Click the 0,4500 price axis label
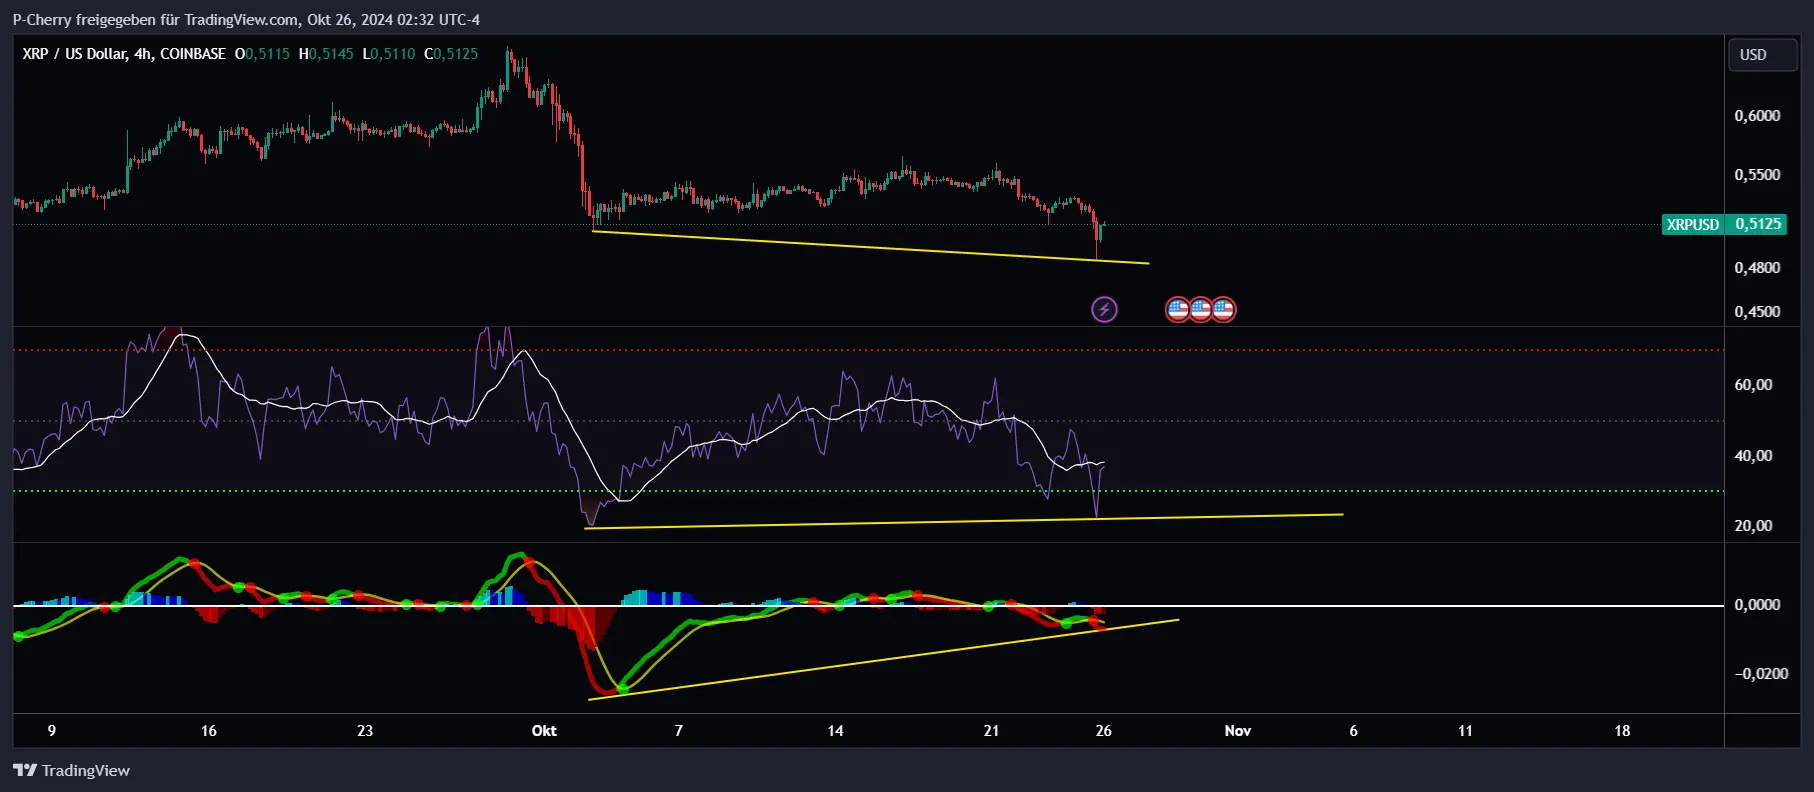Image resolution: width=1814 pixels, height=792 pixels. (x=1757, y=312)
